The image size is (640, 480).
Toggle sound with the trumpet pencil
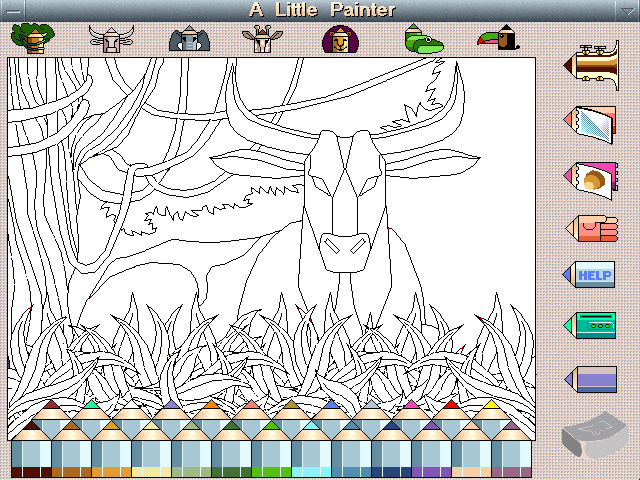591,65
